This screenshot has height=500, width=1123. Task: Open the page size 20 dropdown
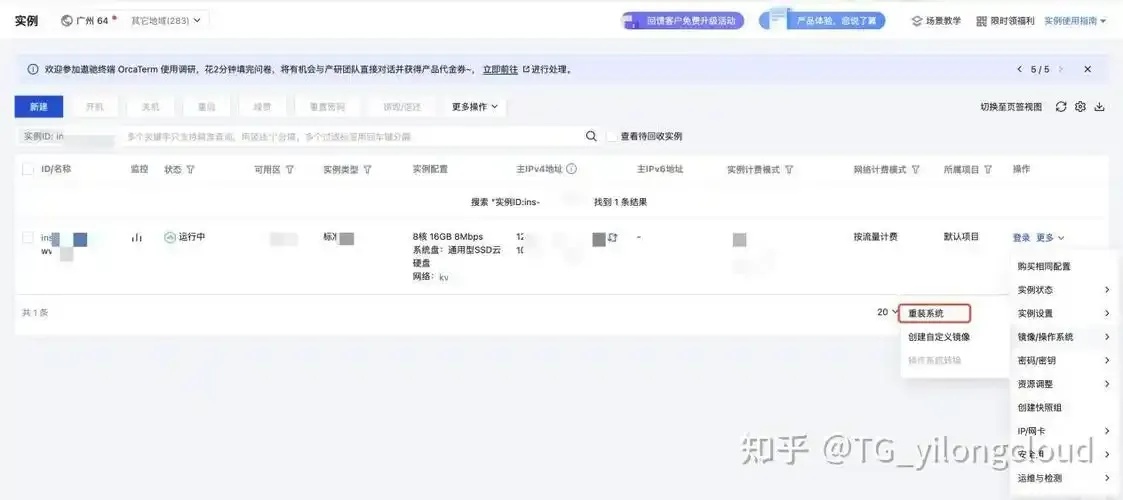pos(887,312)
